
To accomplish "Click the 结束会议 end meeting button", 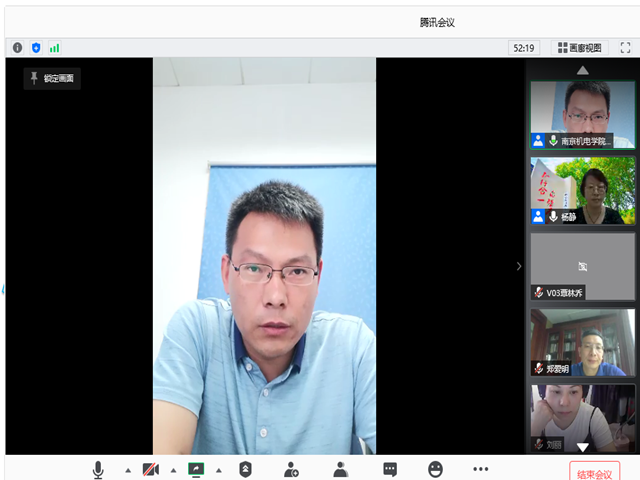I will coord(595,472).
